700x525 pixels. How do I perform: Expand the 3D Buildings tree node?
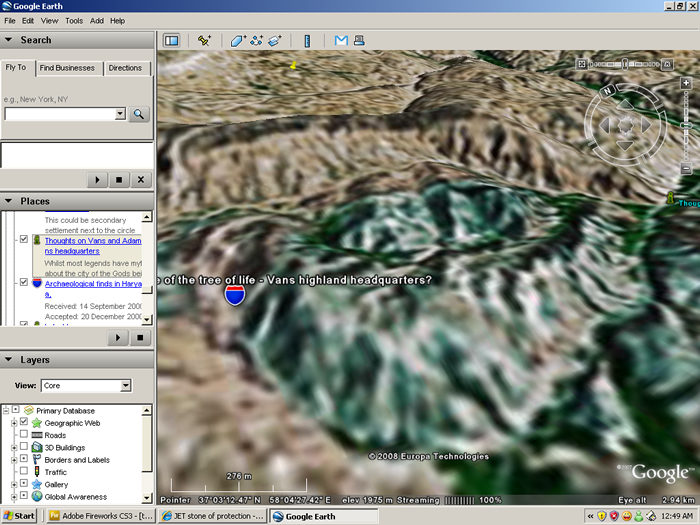coord(14,447)
